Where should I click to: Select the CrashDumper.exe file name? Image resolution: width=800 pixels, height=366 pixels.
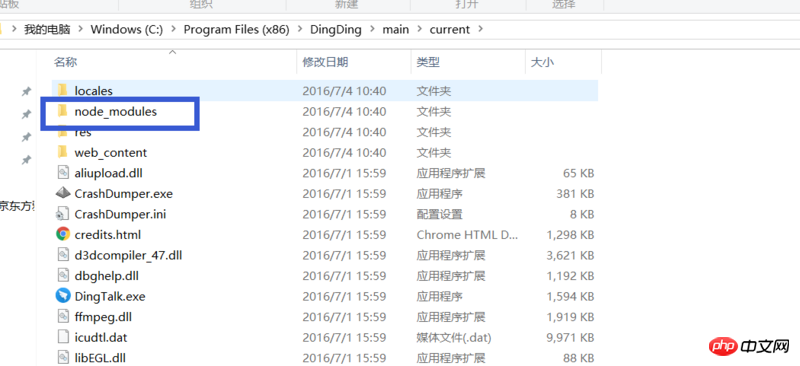click(x=123, y=194)
